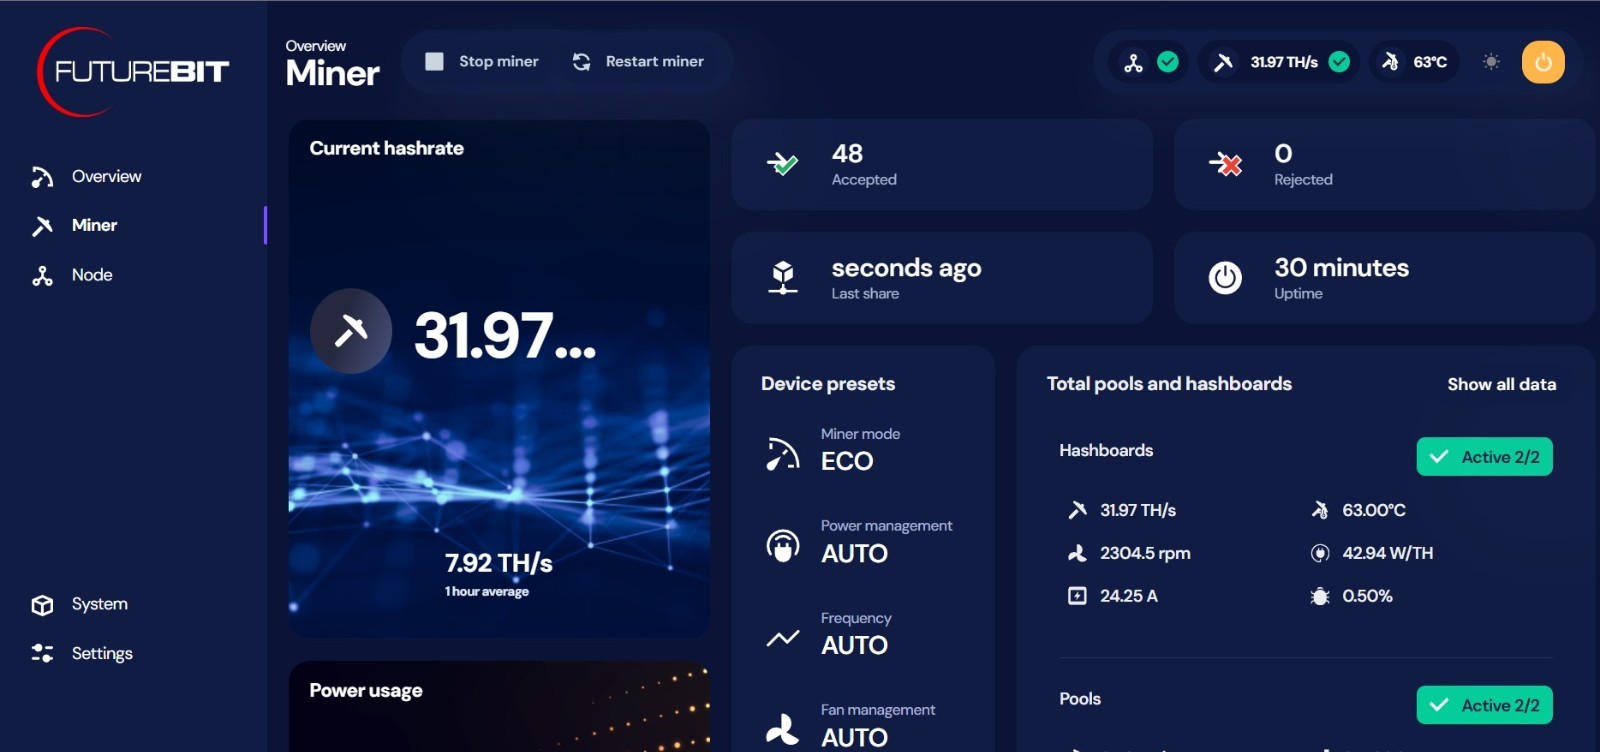The height and width of the screenshot is (752, 1600).
Task: Click the Uptime power icon
Action: [x=1225, y=277]
